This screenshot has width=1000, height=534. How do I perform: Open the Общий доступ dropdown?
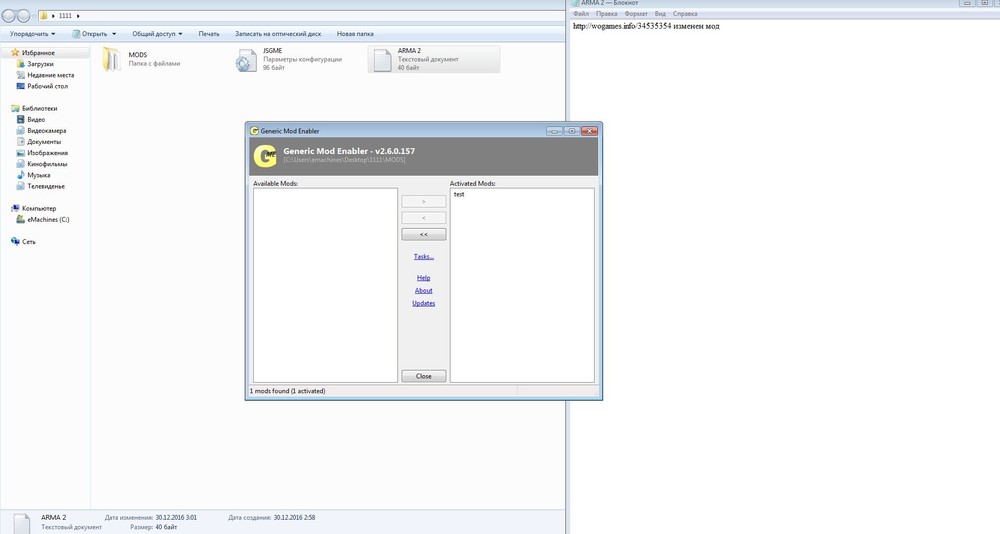[x=157, y=34]
